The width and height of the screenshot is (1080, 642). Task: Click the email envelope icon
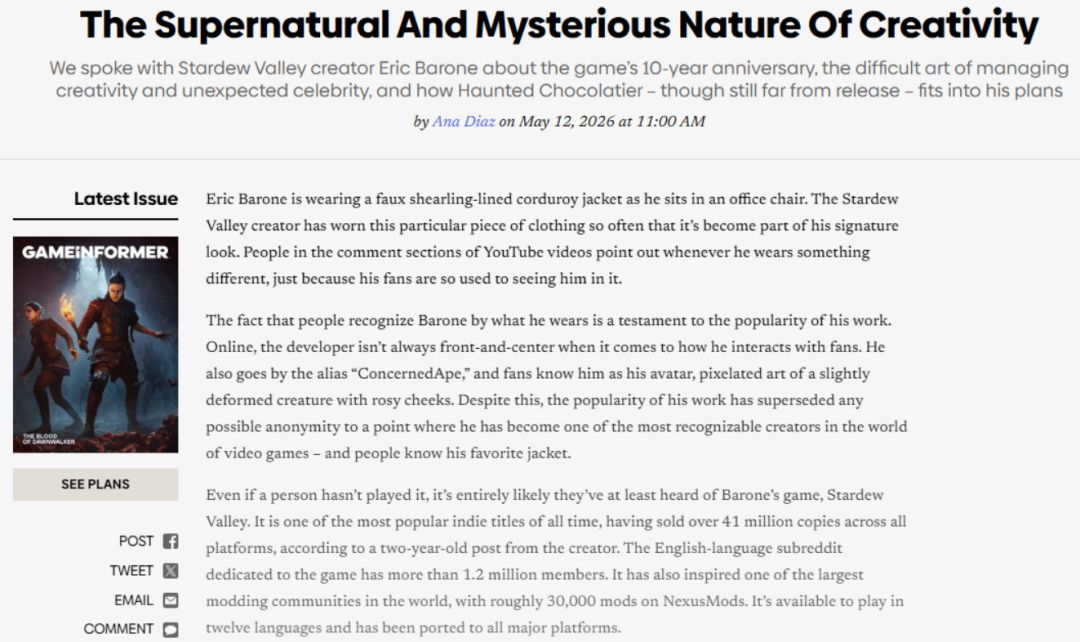[170, 601]
